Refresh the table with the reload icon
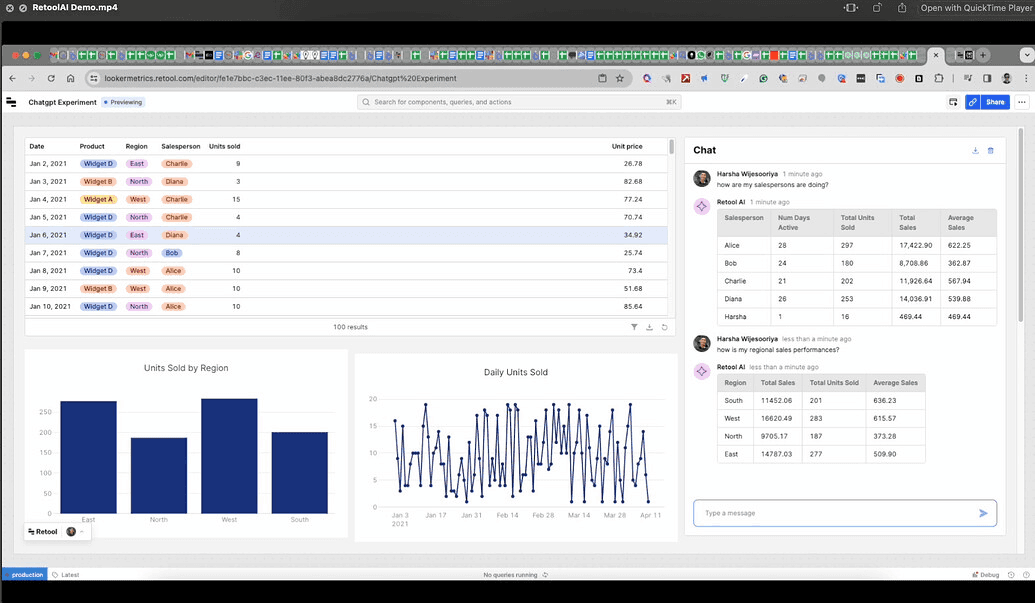This screenshot has width=1035, height=603. tap(664, 327)
